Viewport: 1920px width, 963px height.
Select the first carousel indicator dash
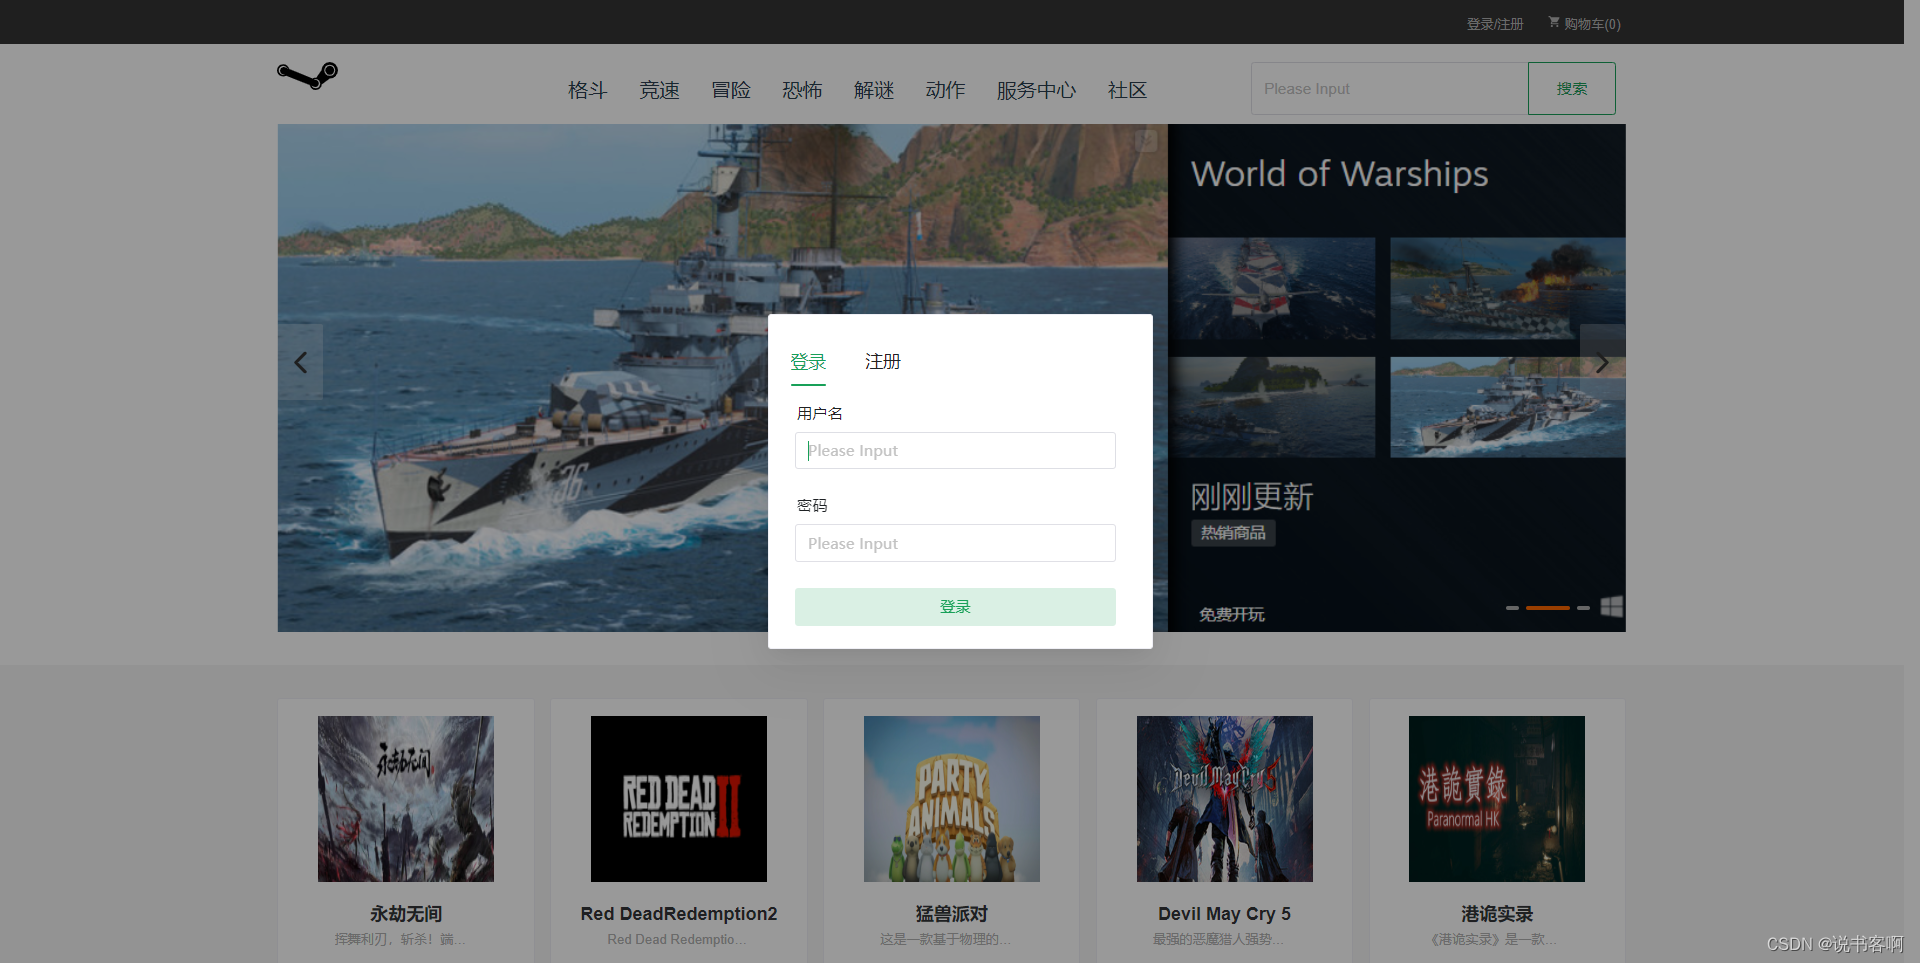(1512, 608)
